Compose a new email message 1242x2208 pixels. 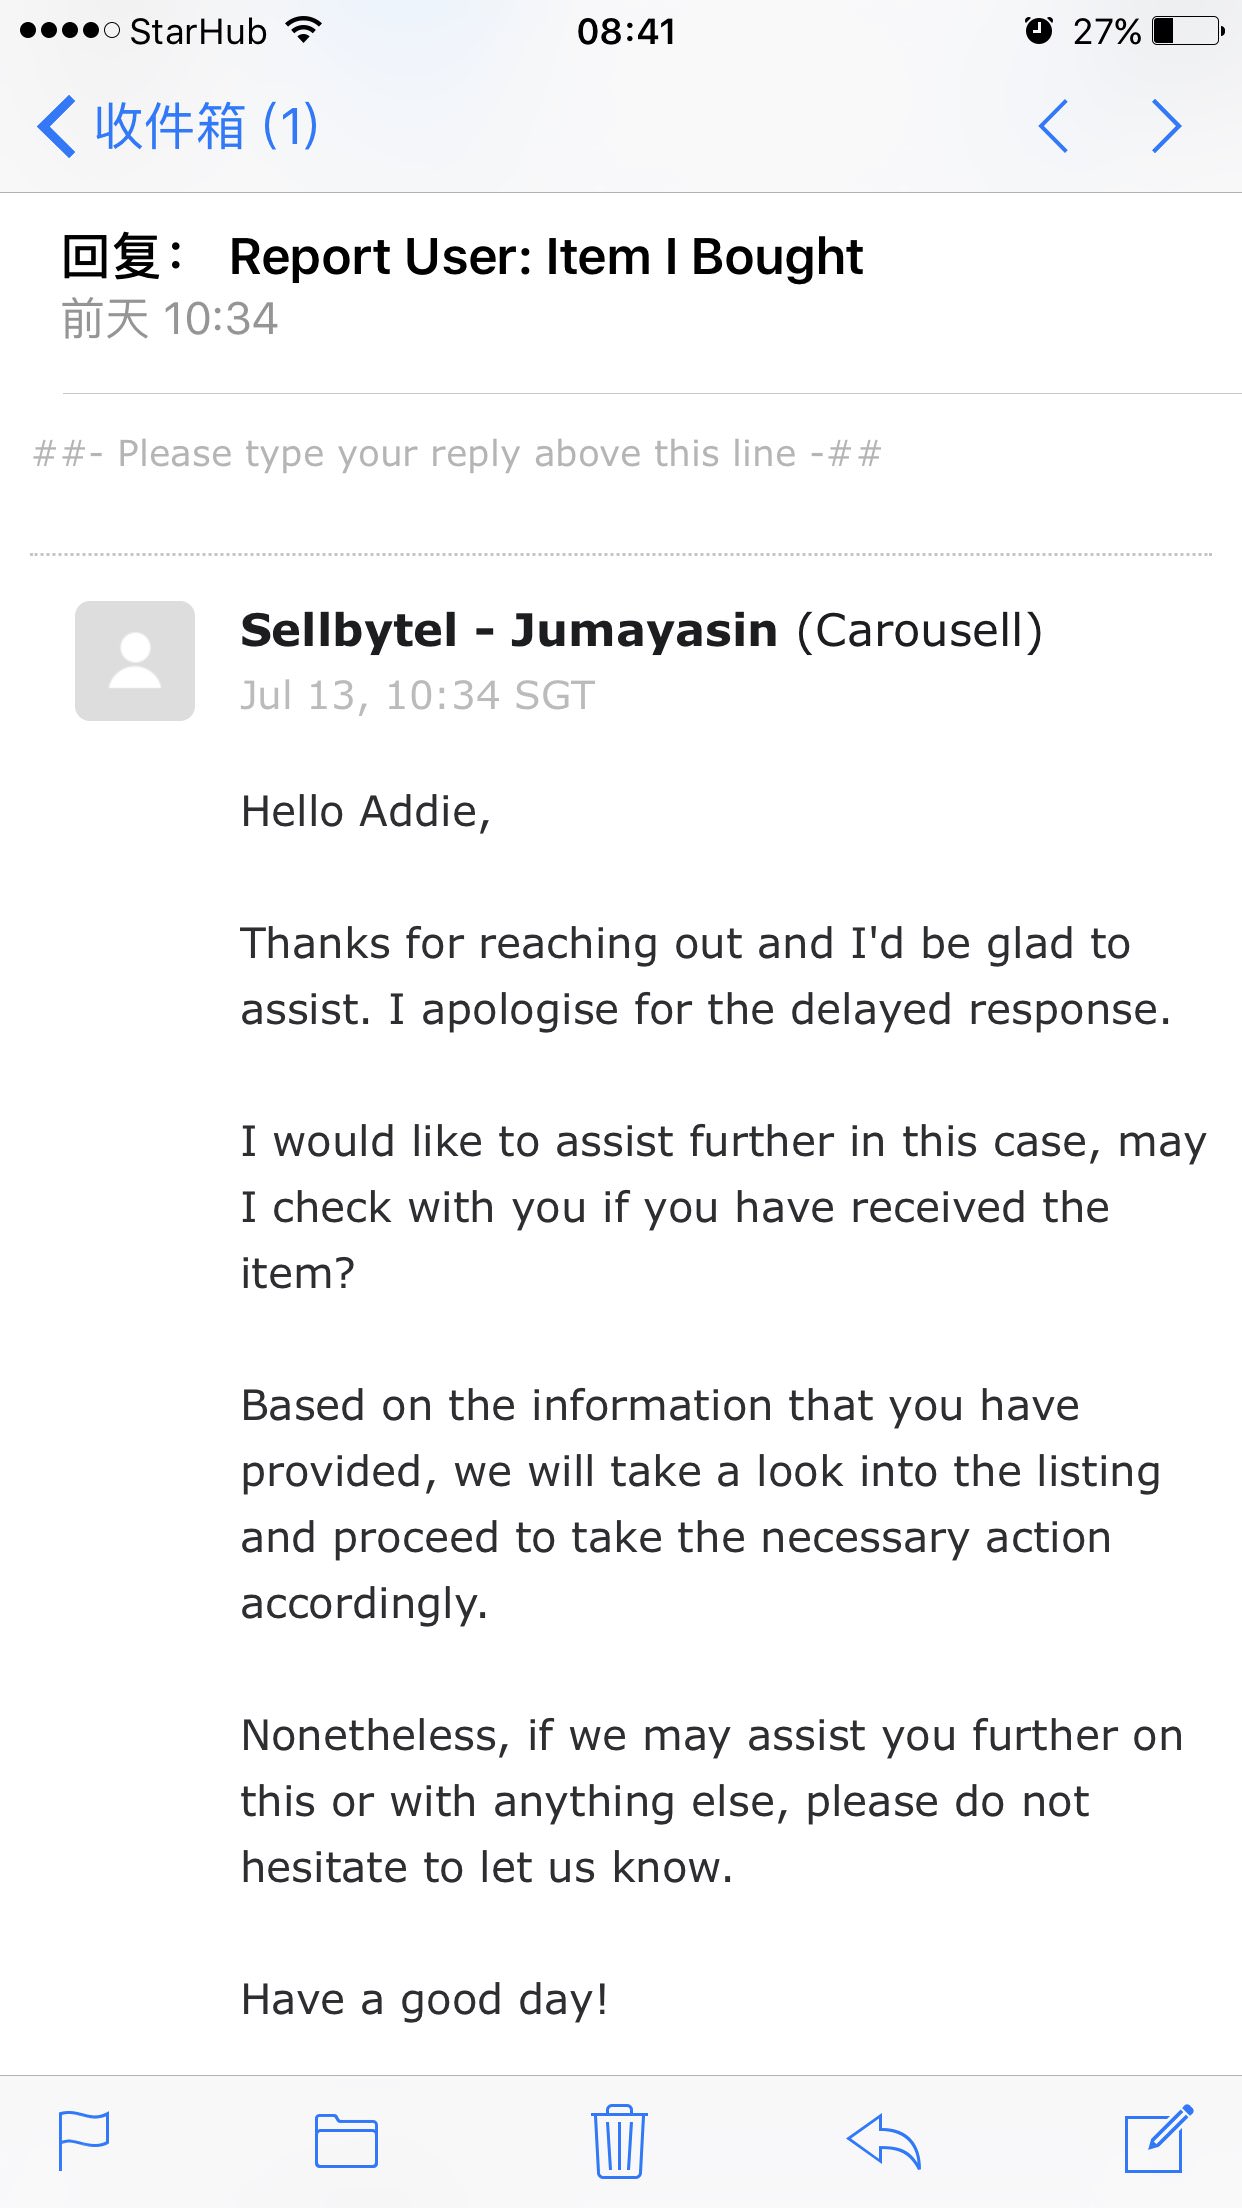click(x=1158, y=2139)
